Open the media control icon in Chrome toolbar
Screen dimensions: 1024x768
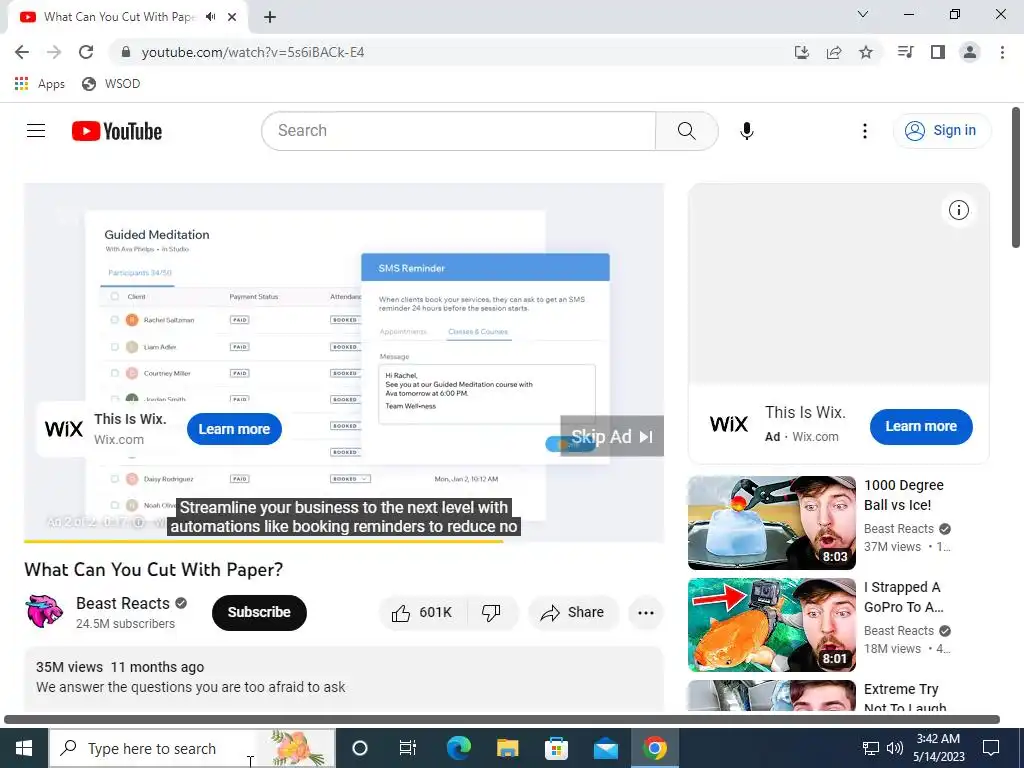905,52
